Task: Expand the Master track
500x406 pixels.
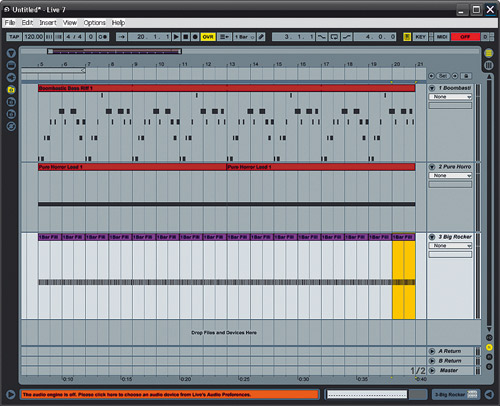Action: (x=432, y=370)
